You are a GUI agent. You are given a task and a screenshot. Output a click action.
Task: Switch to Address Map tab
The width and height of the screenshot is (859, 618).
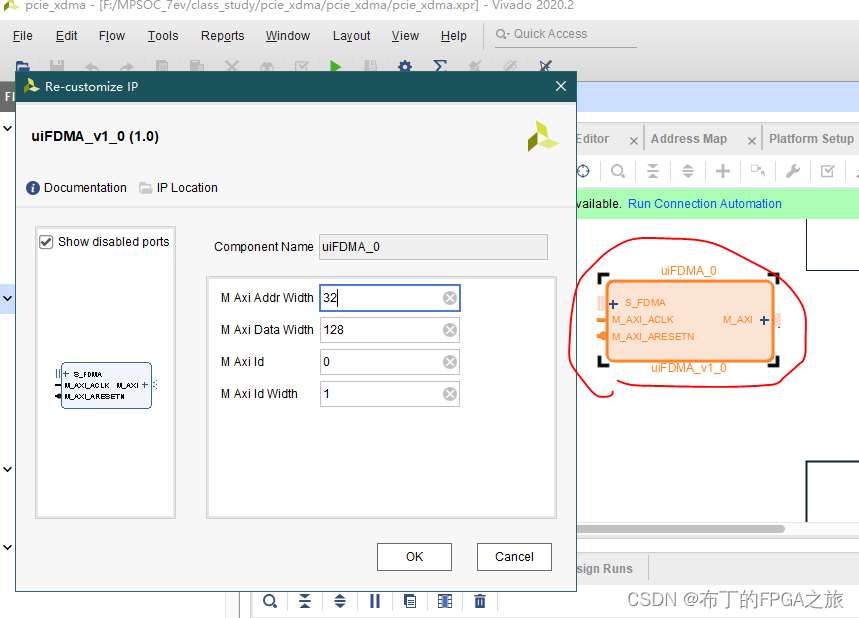tap(689, 139)
